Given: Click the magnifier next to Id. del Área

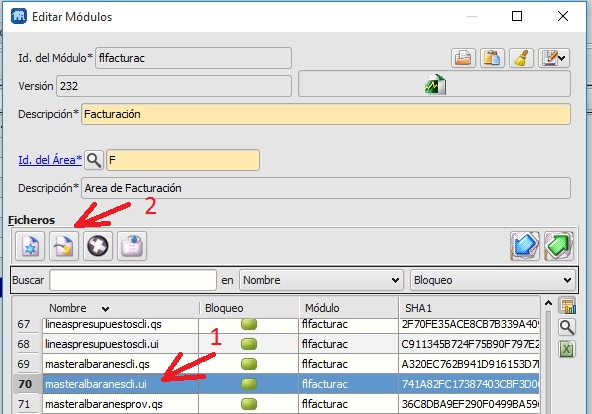Looking at the screenshot, I should pos(94,160).
